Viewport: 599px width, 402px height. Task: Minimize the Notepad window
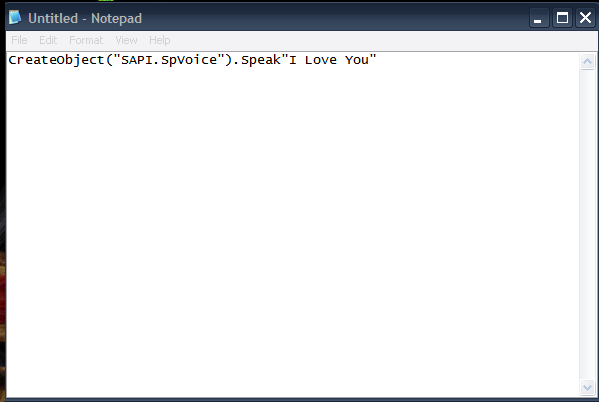click(x=539, y=18)
